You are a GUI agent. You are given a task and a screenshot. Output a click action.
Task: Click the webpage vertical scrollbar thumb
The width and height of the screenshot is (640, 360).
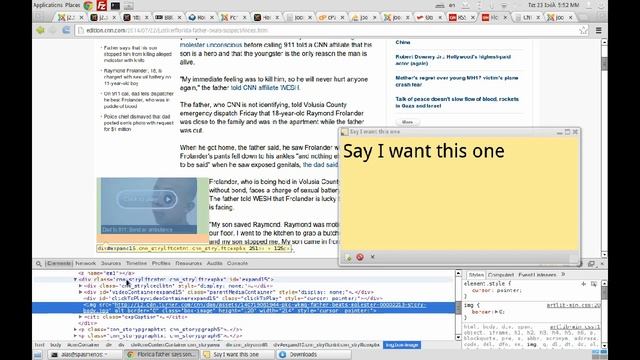pos(604,63)
